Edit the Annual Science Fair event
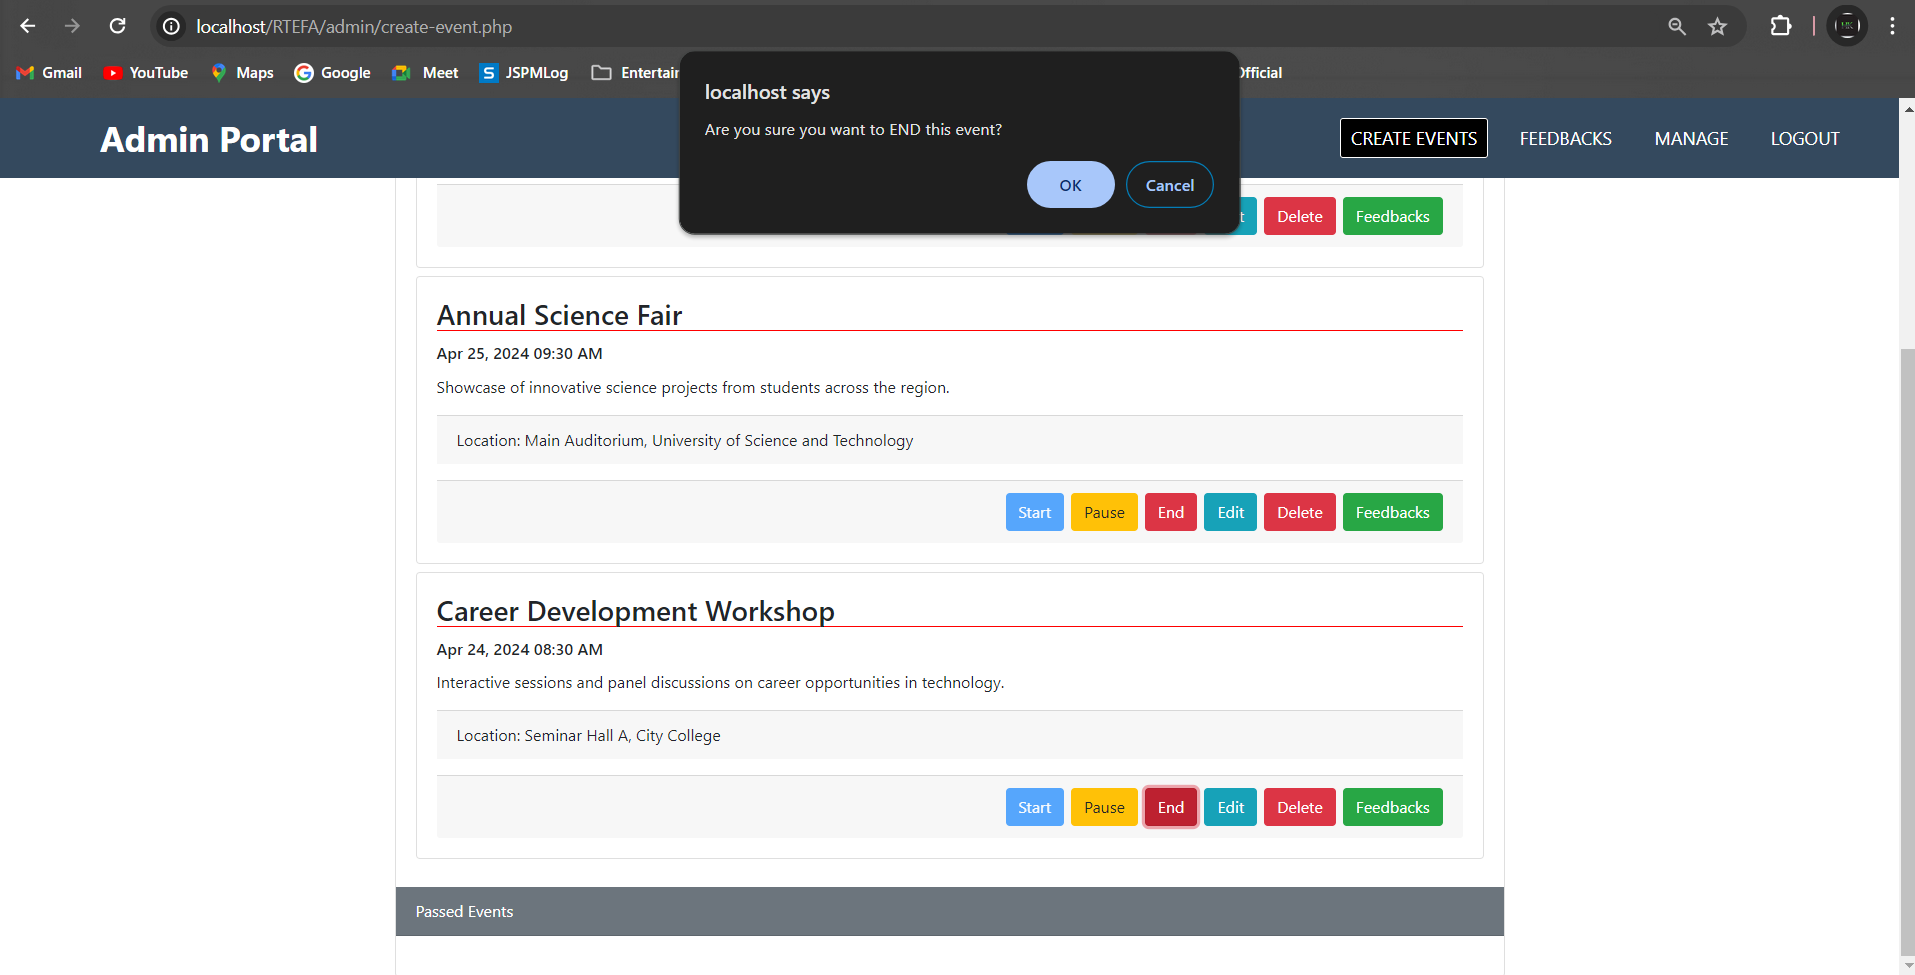This screenshot has height=975, width=1915. 1230,512
